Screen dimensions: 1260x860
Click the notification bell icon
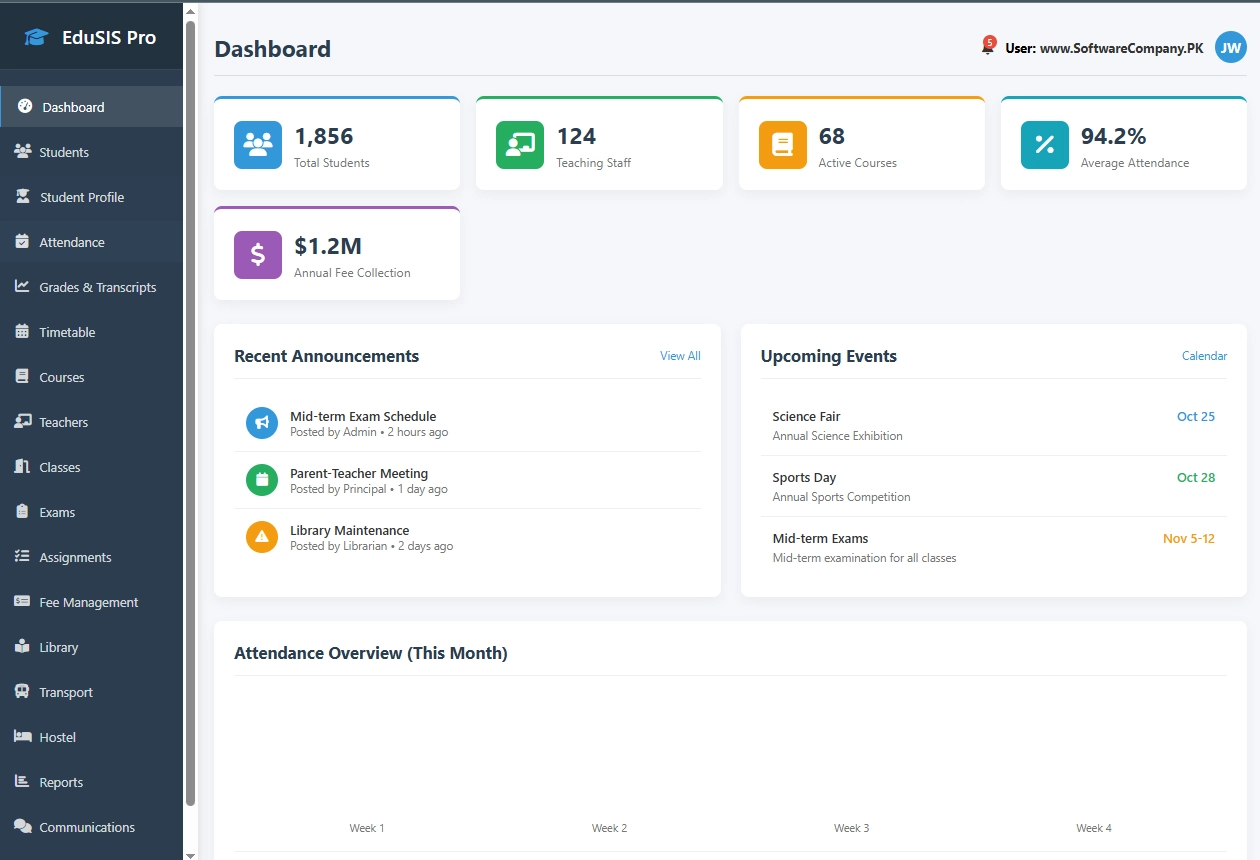point(987,48)
